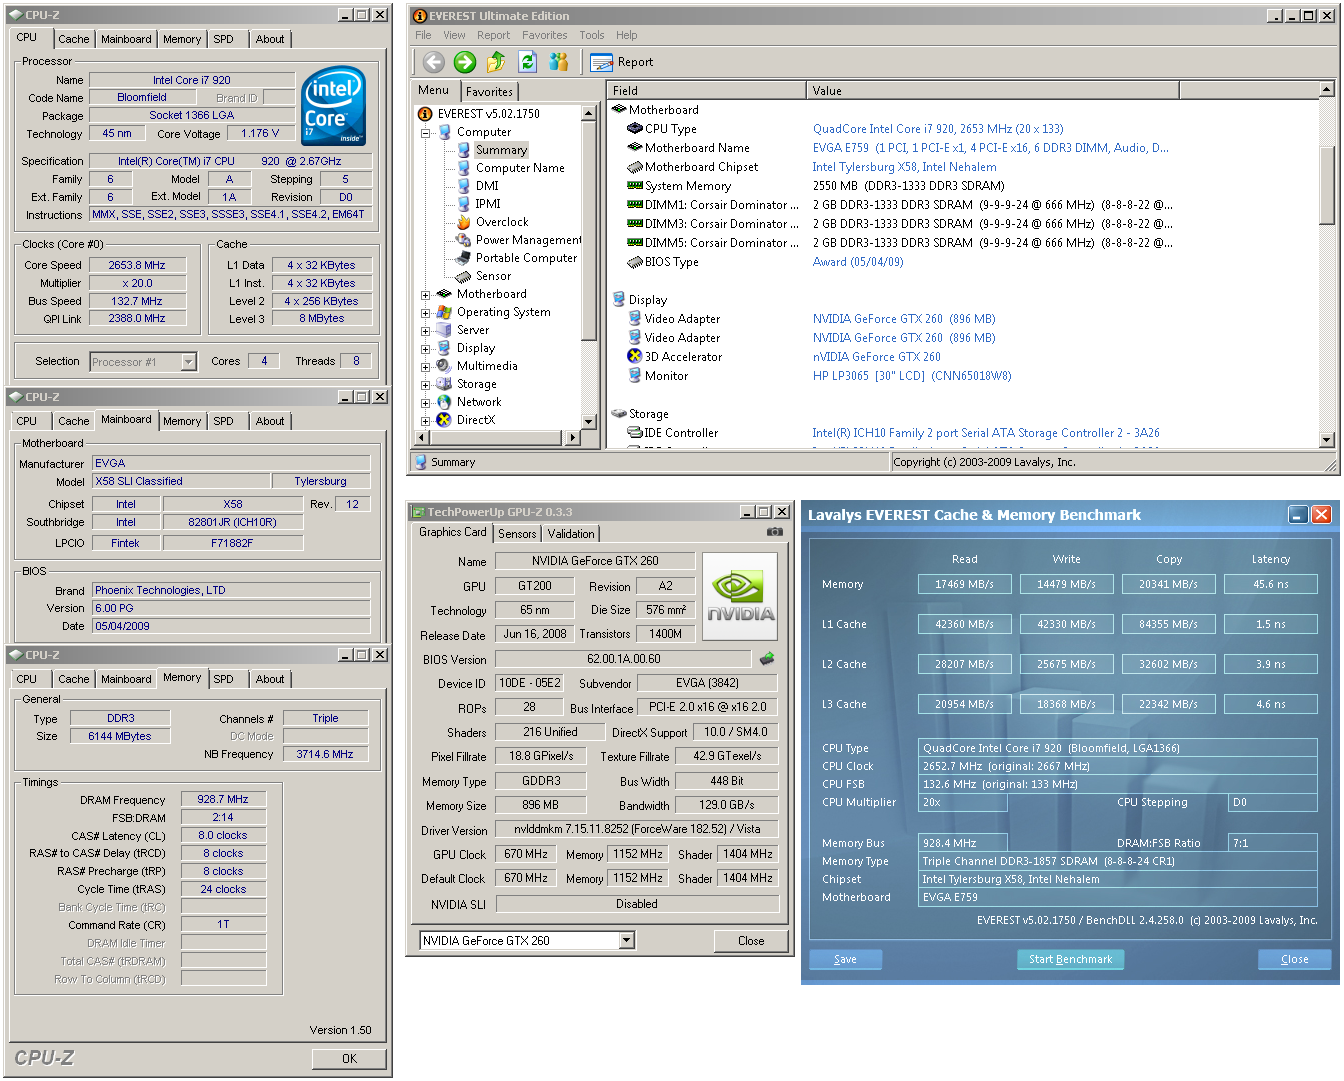
Task: Open the Tools menu in EVEREST
Action: click(592, 35)
